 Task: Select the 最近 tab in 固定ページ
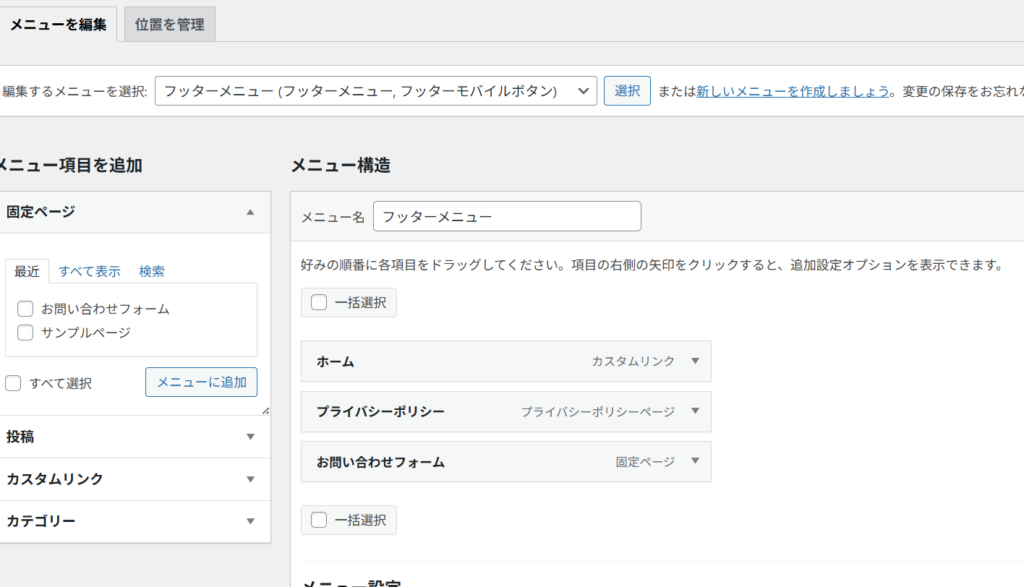coord(27,271)
